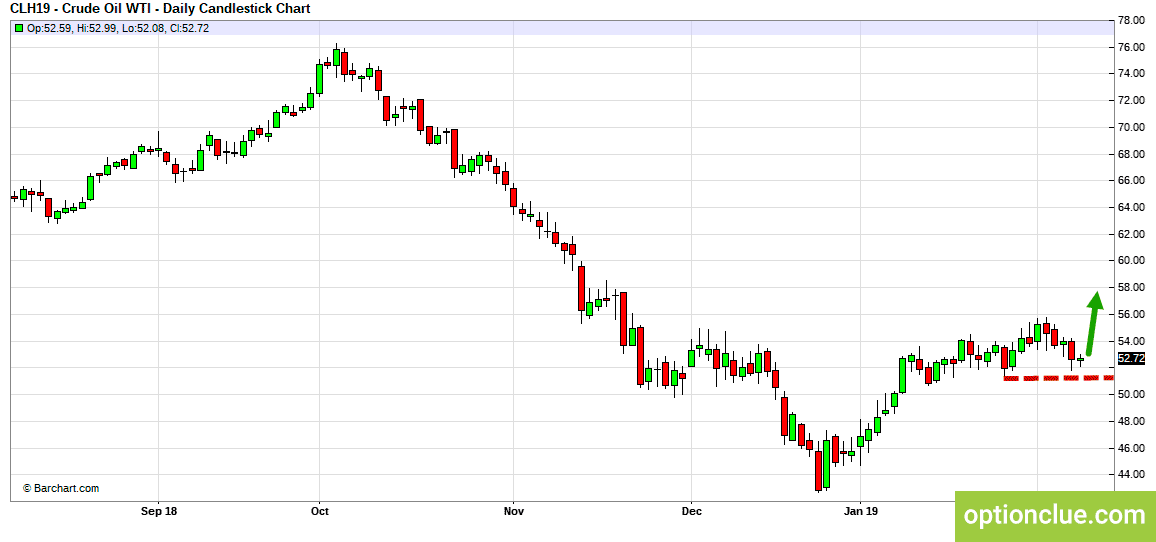
Task: Click the 76.00 price axis label
Action: [1132, 47]
